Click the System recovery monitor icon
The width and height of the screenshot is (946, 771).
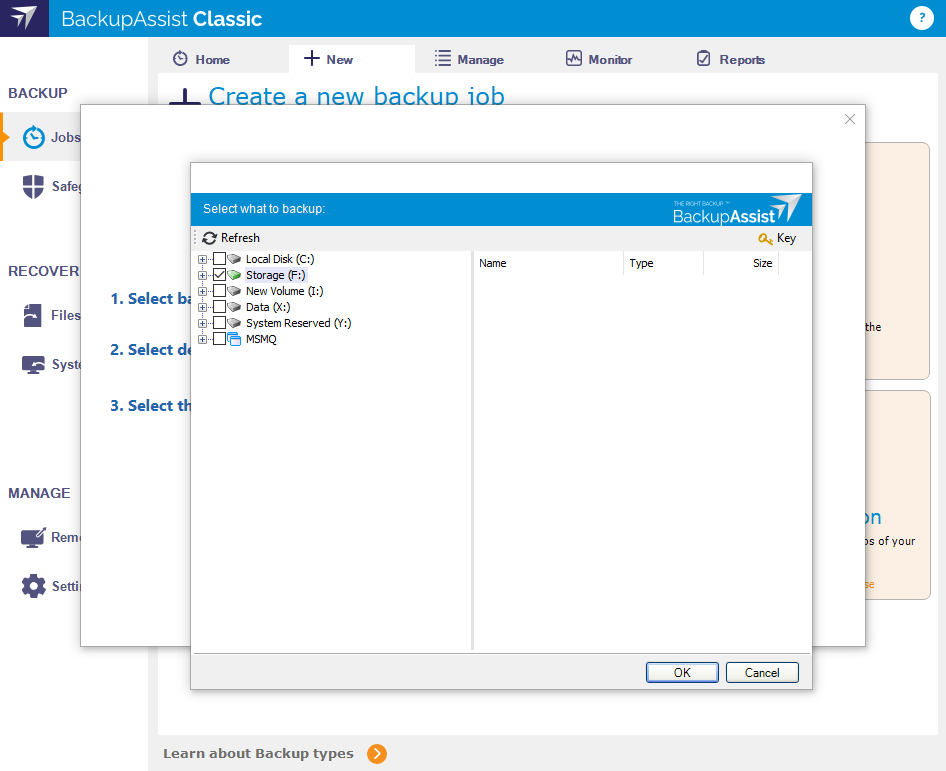pos(33,364)
